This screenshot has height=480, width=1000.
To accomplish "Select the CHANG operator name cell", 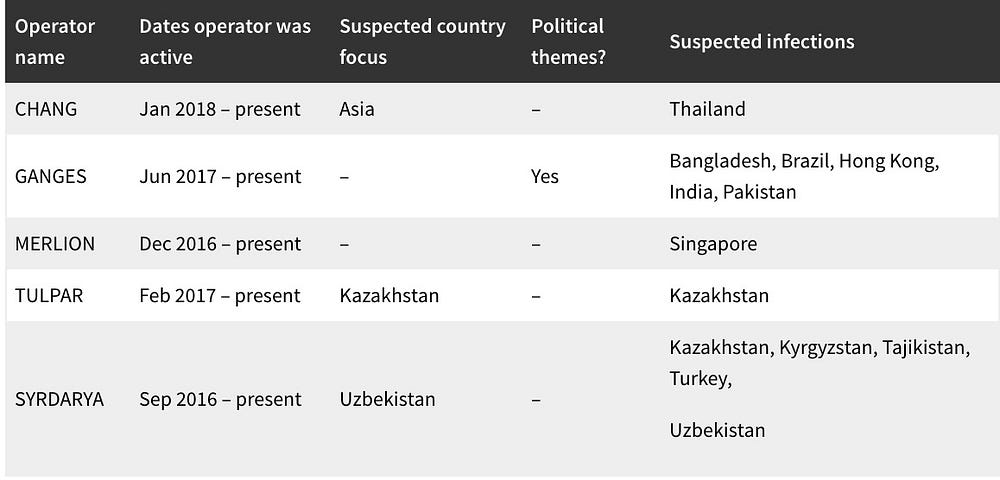I will (46, 109).
